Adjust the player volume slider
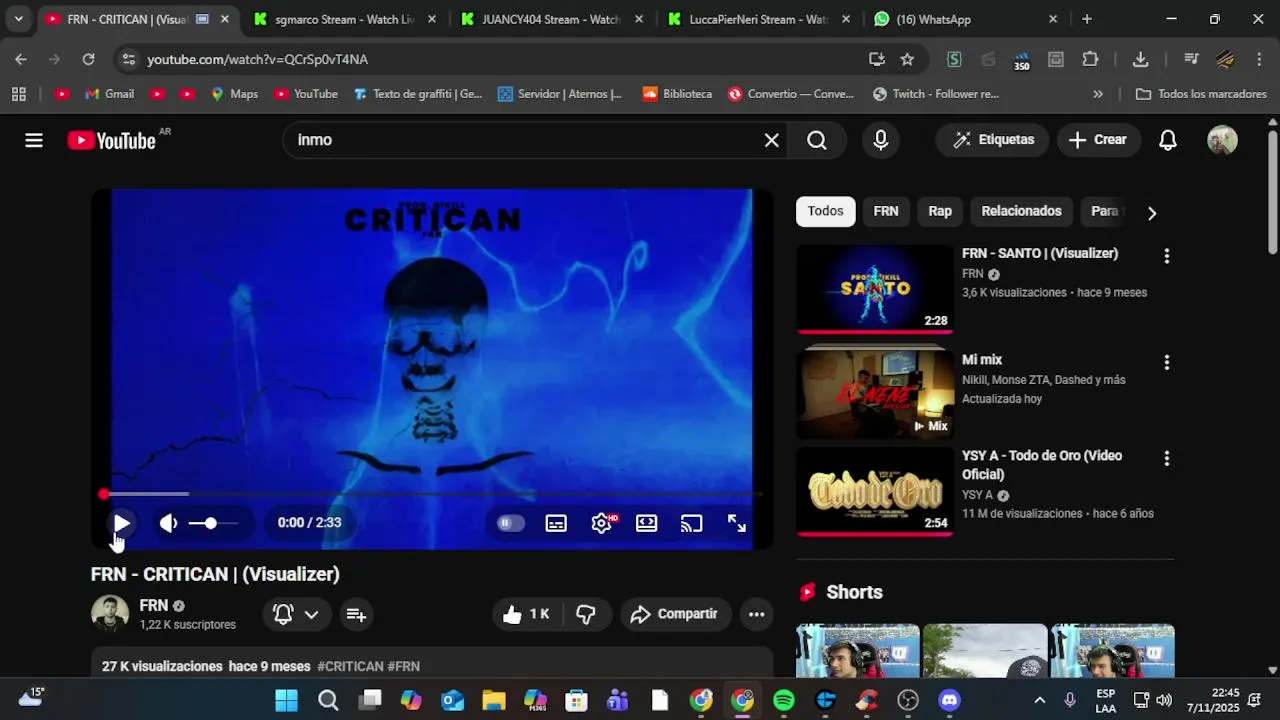Viewport: 1280px width, 720px height. (214, 523)
